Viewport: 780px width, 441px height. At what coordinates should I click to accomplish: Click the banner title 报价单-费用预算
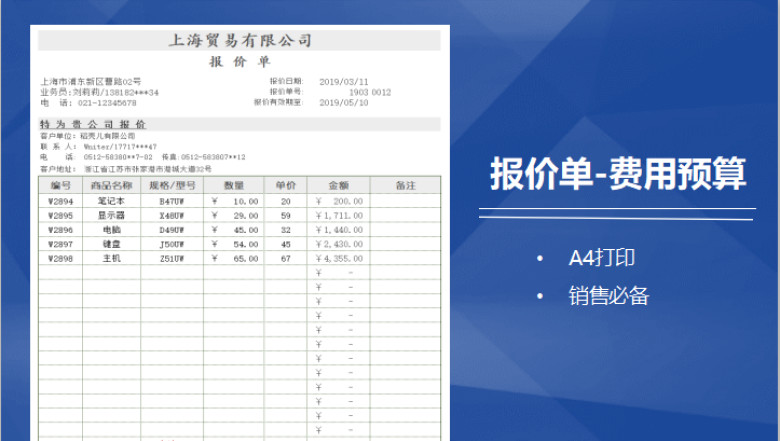pos(618,174)
